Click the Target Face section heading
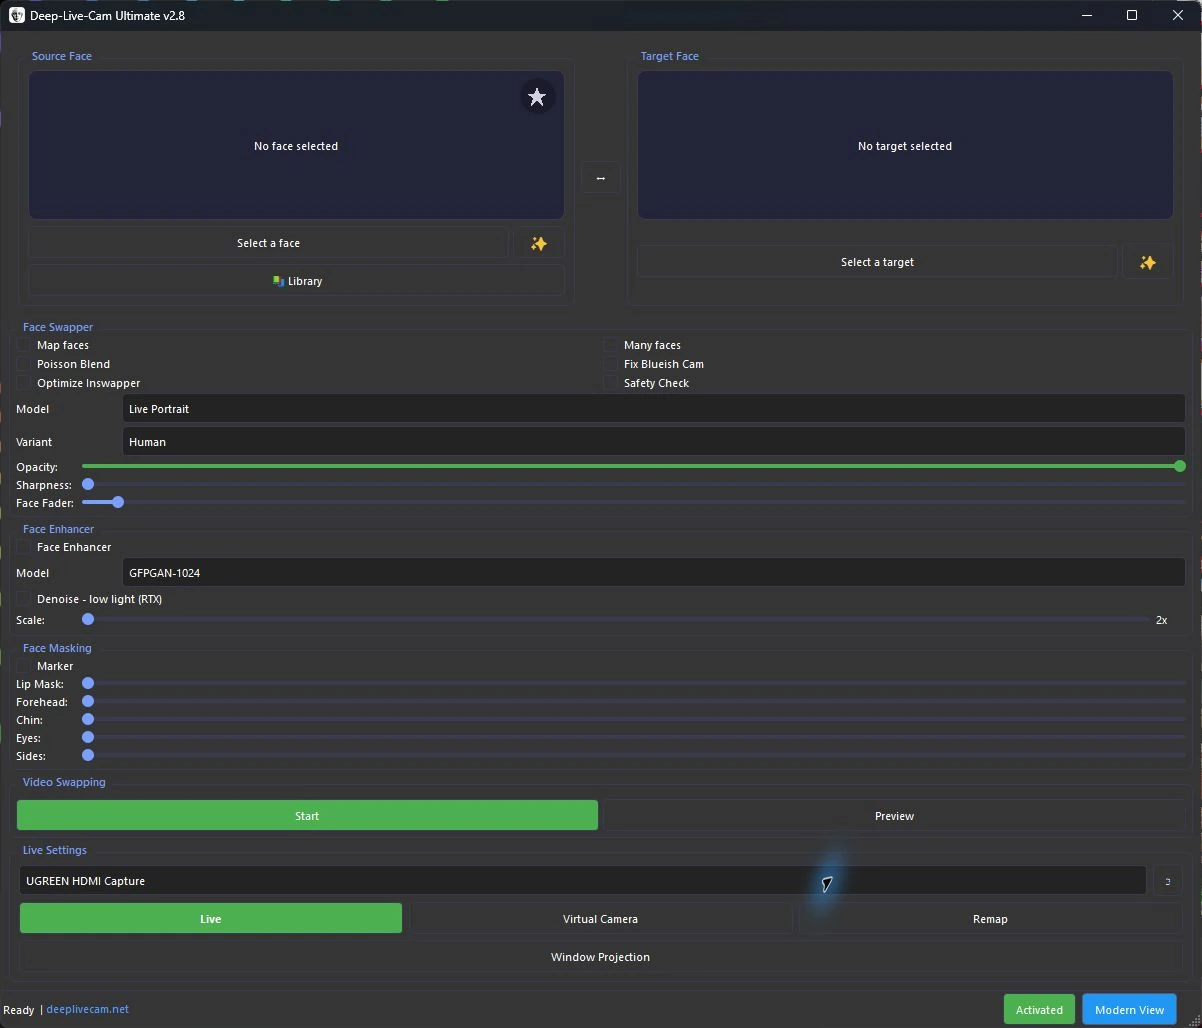The width and height of the screenshot is (1202, 1028). click(x=670, y=56)
